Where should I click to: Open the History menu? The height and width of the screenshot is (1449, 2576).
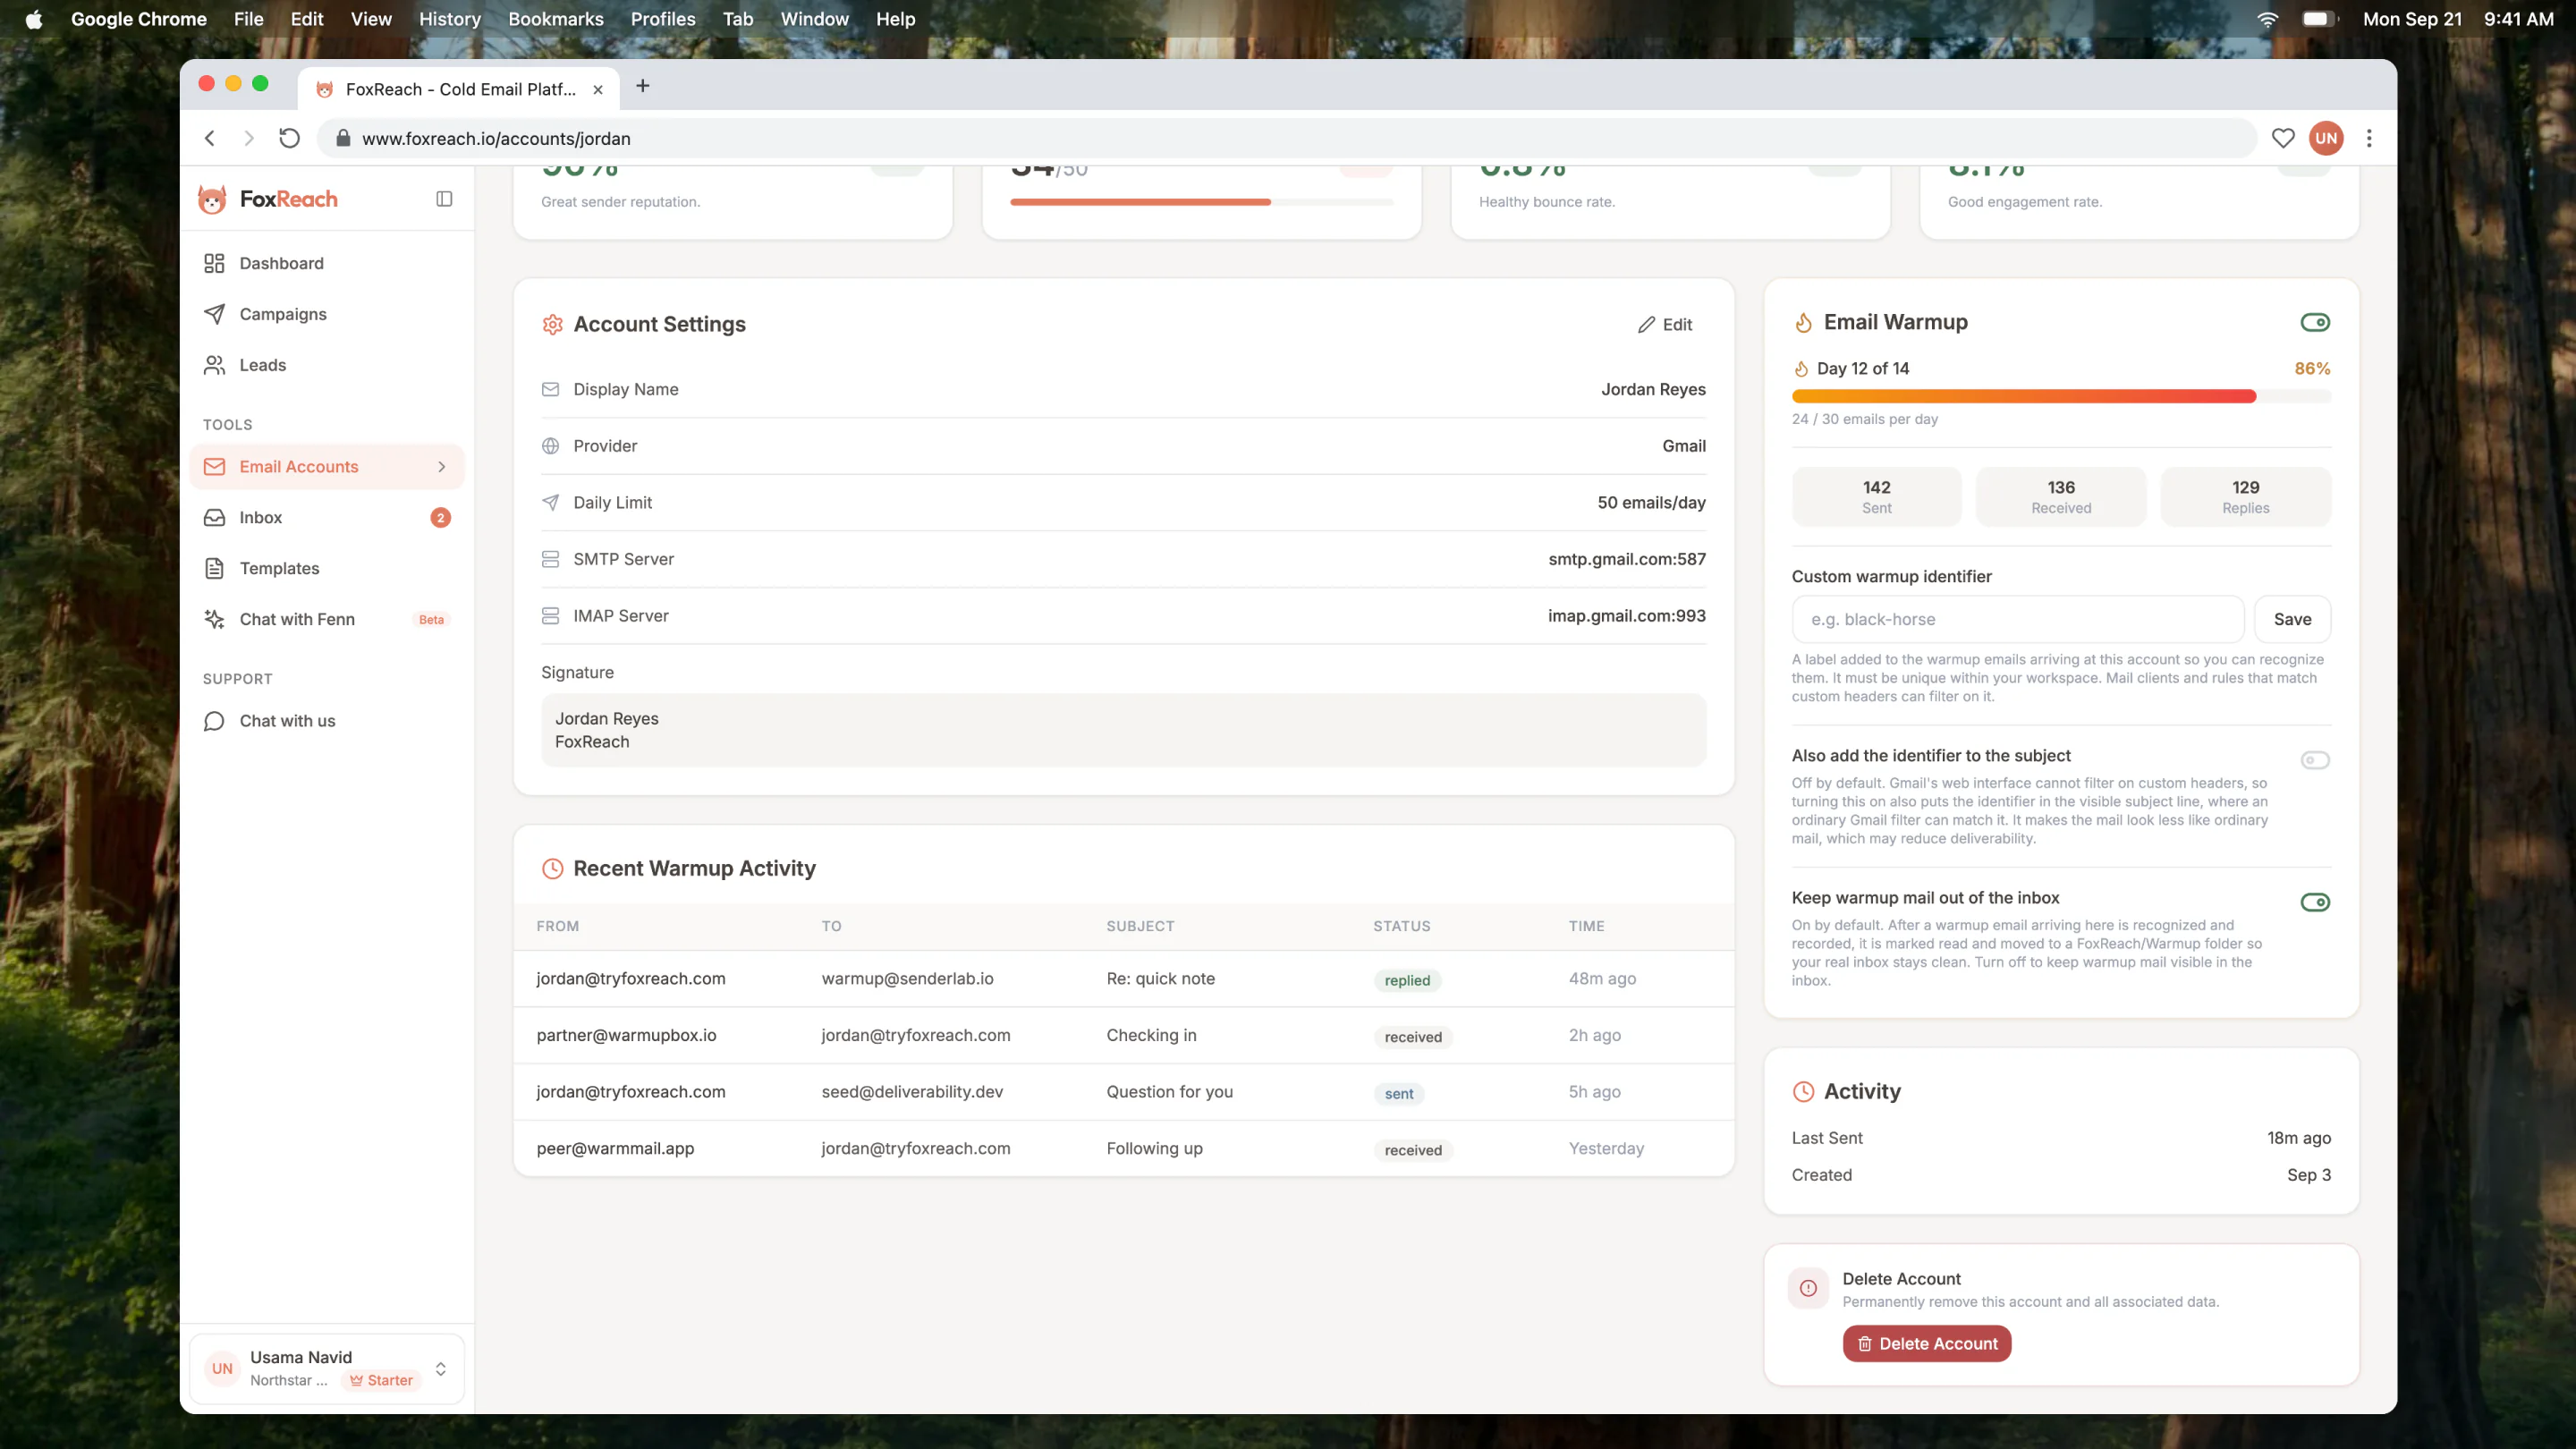click(450, 19)
